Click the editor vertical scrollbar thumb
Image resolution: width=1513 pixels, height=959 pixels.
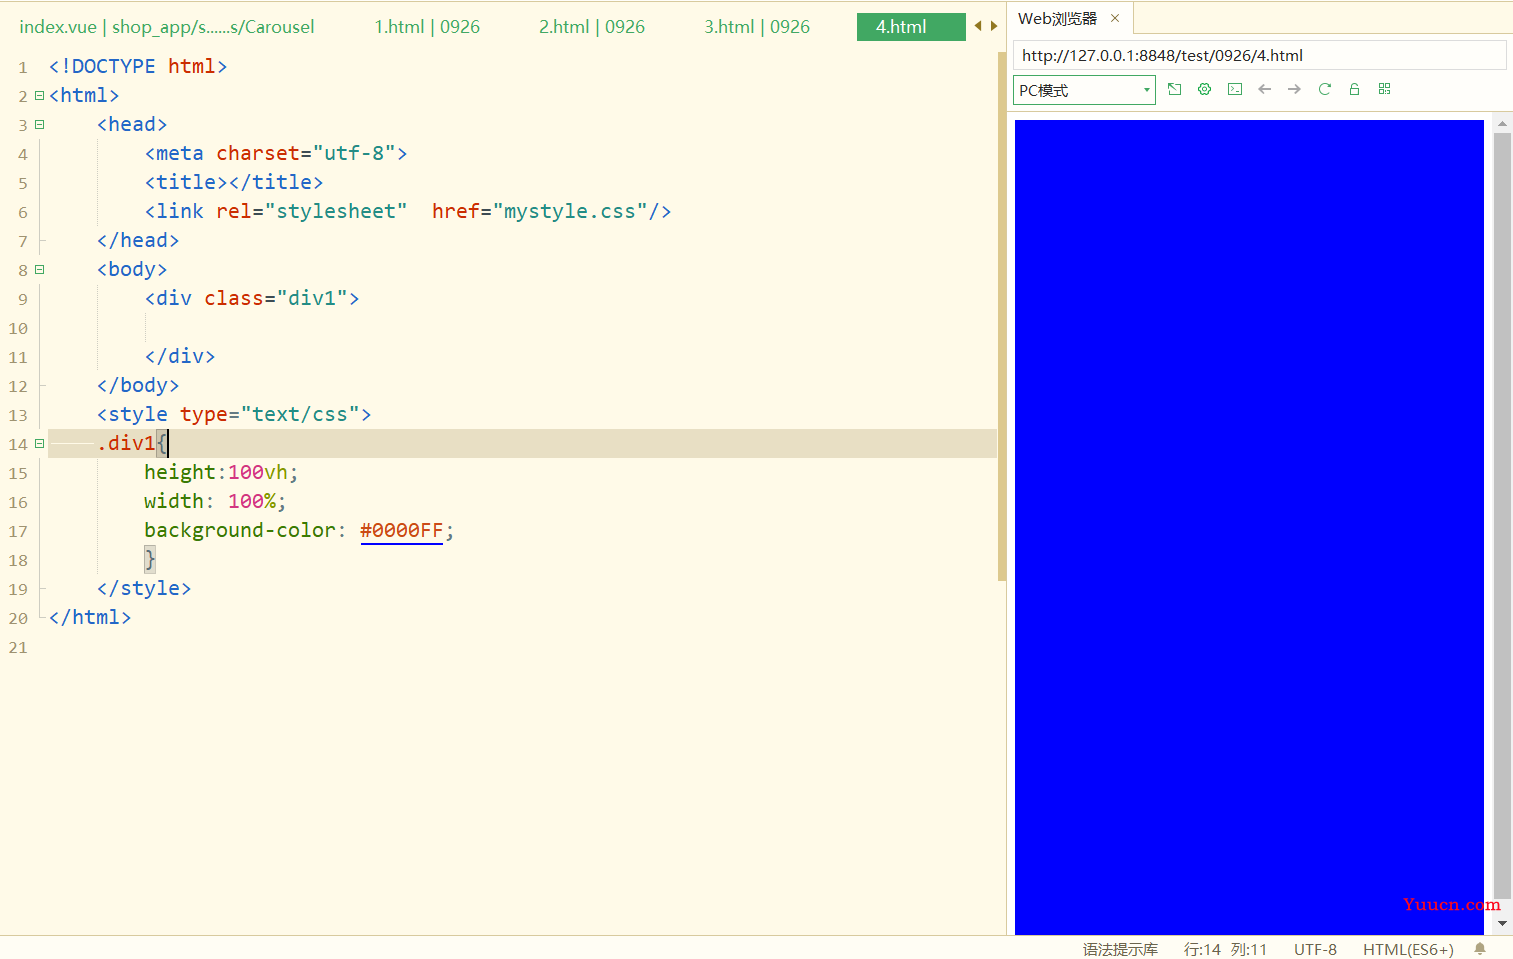[1001, 316]
